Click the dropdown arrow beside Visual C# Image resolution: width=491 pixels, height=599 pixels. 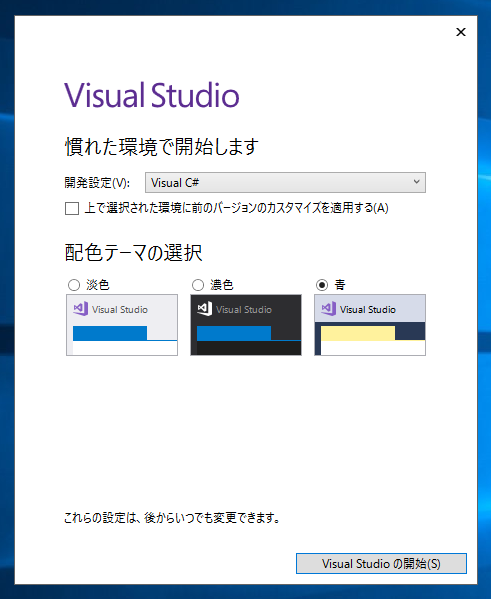416,182
